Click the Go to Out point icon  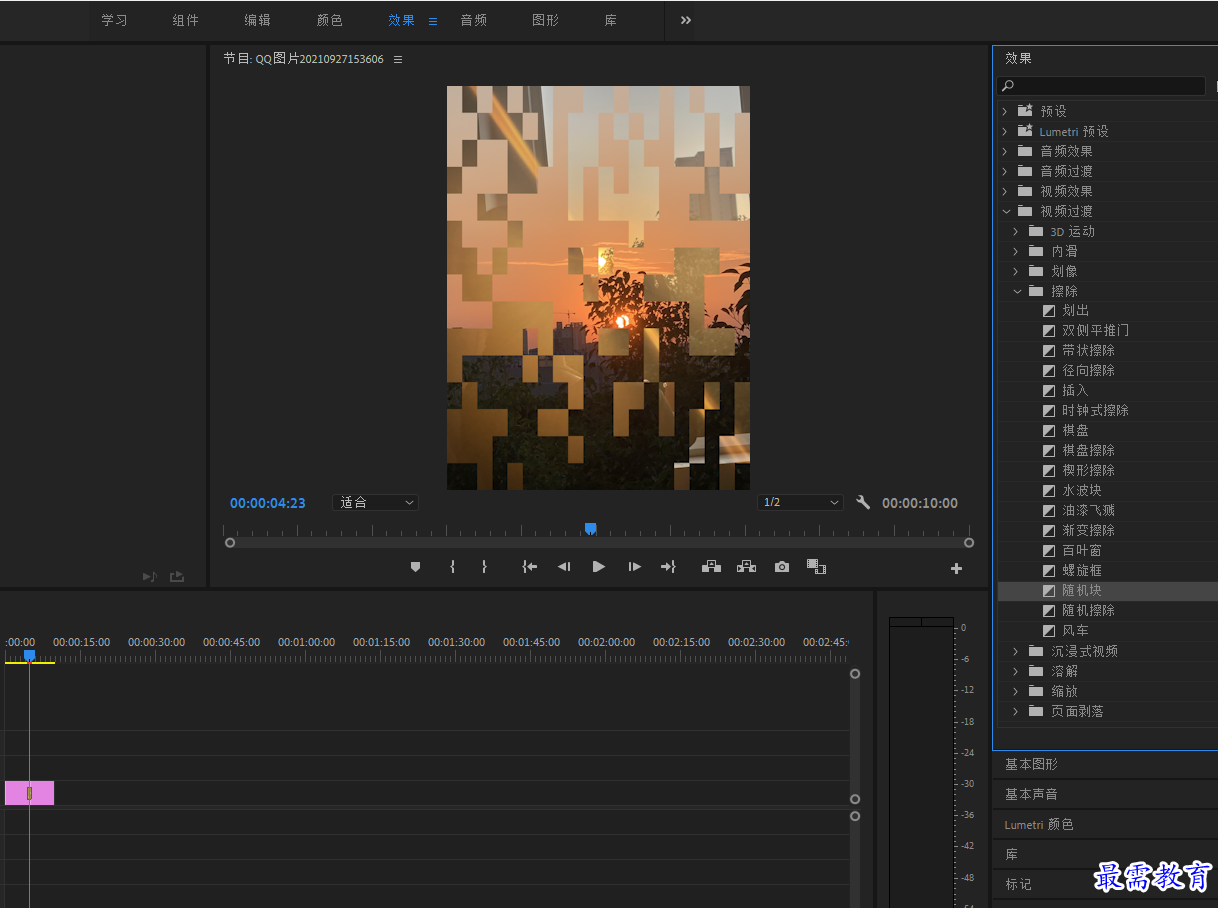coord(668,567)
